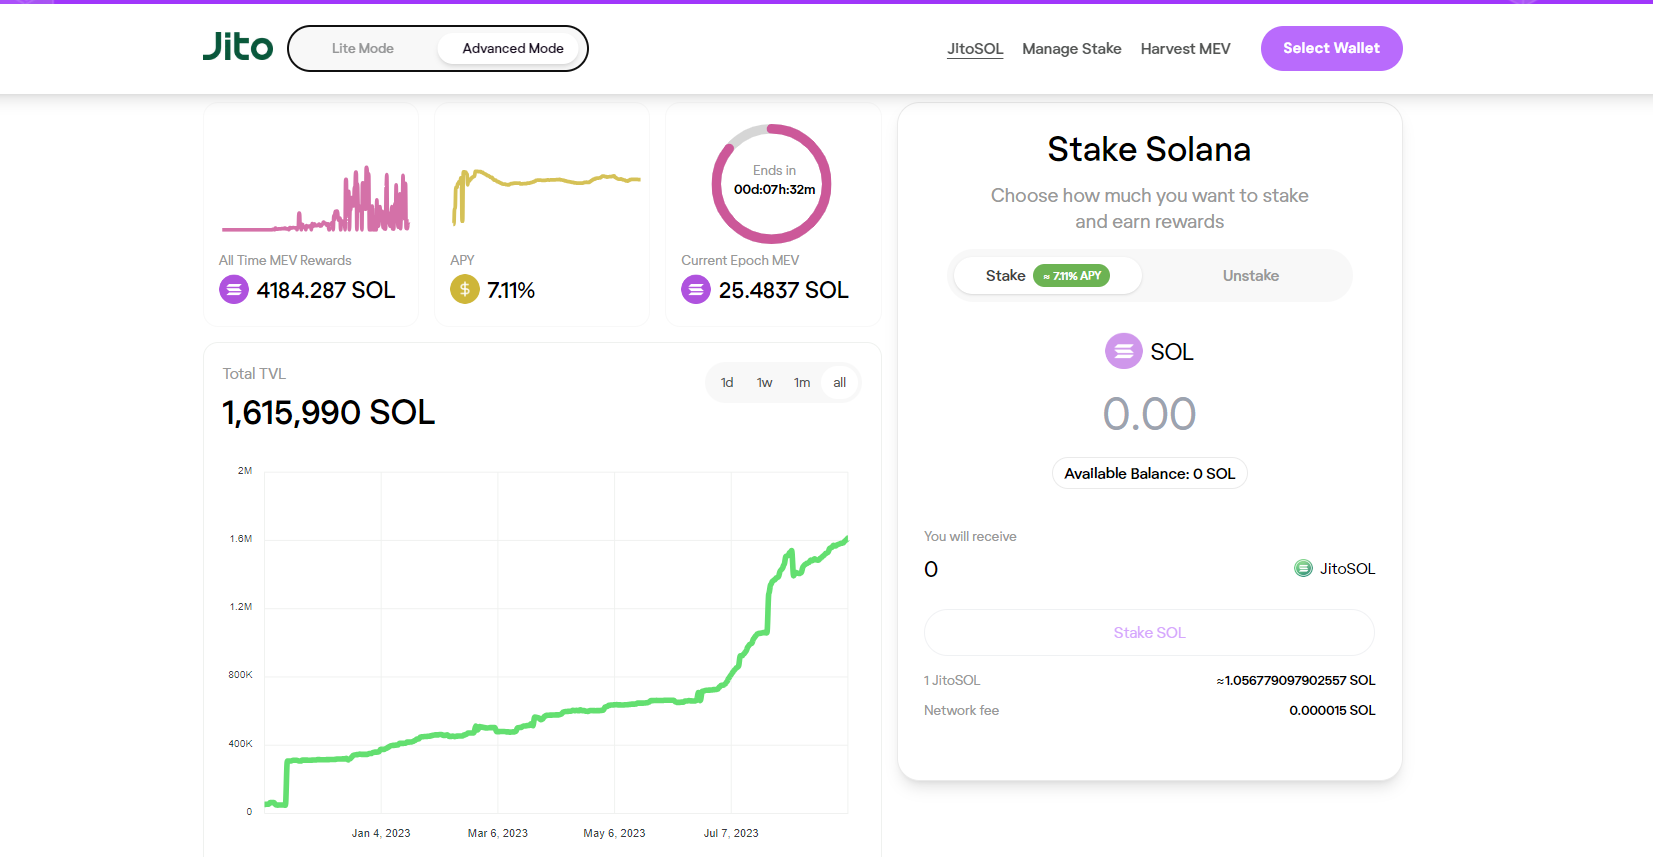Select the Stake tab
This screenshot has height=857, width=1653.
(x=1047, y=276)
